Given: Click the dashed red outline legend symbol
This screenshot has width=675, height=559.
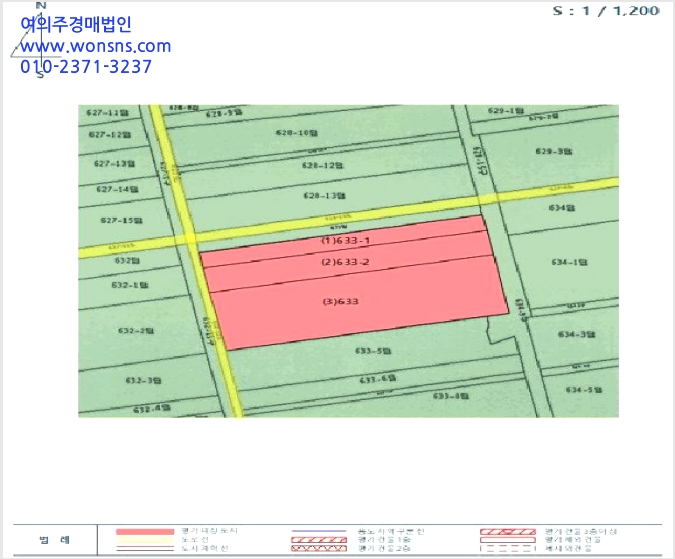Looking at the screenshot, I should tap(508, 548).
